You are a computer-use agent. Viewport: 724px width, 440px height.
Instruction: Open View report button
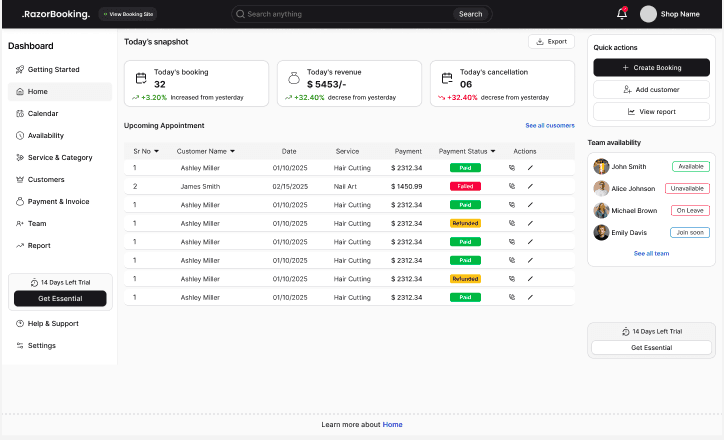click(652, 112)
